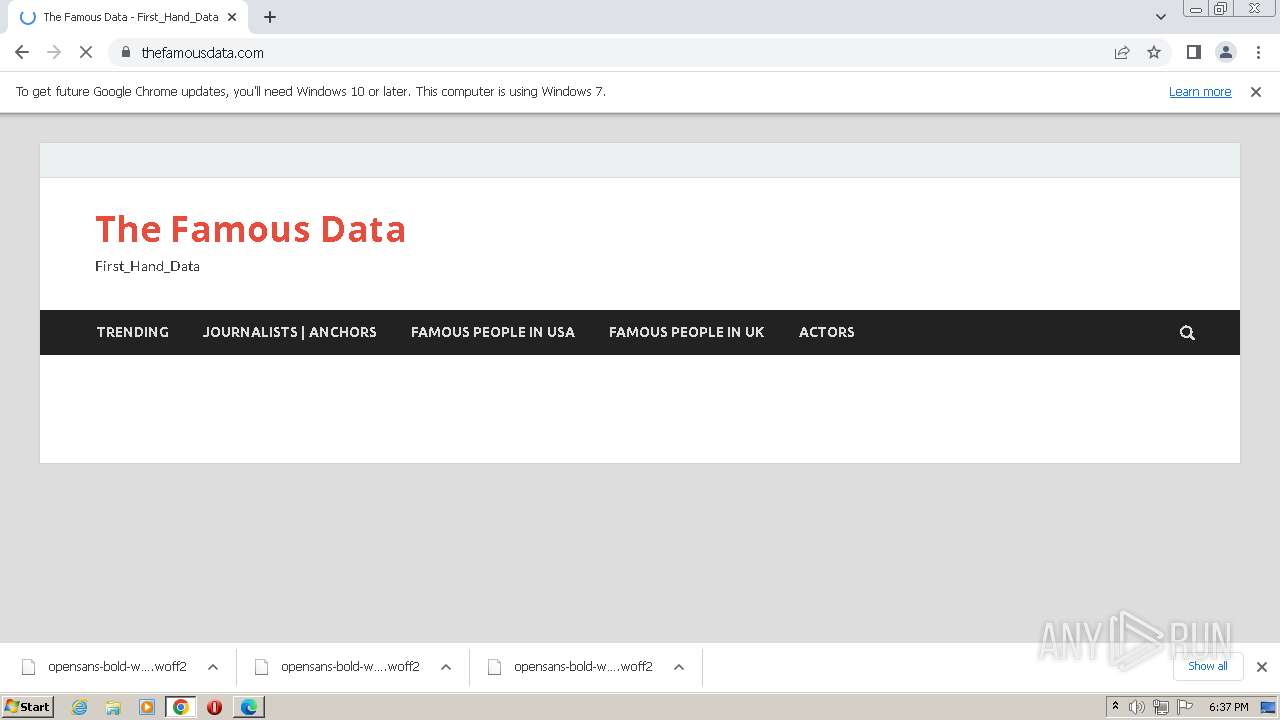Open the volume control in system tray
Image resolution: width=1280 pixels, height=720 pixels.
point(1137,707)
